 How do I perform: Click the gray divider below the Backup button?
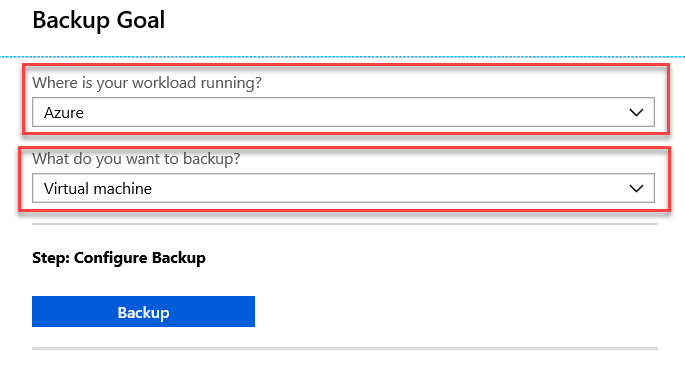coord(345,348)
